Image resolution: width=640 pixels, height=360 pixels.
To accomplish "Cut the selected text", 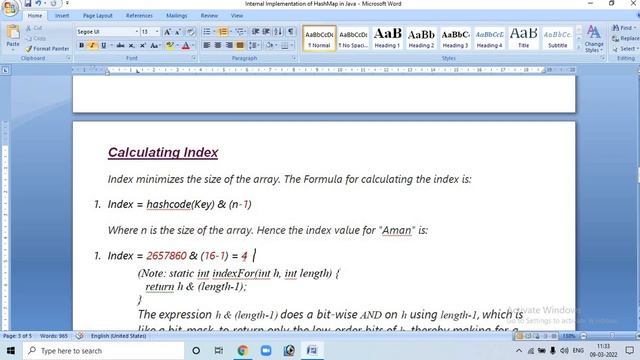I will pyautogui.click(x=34, y=28).
